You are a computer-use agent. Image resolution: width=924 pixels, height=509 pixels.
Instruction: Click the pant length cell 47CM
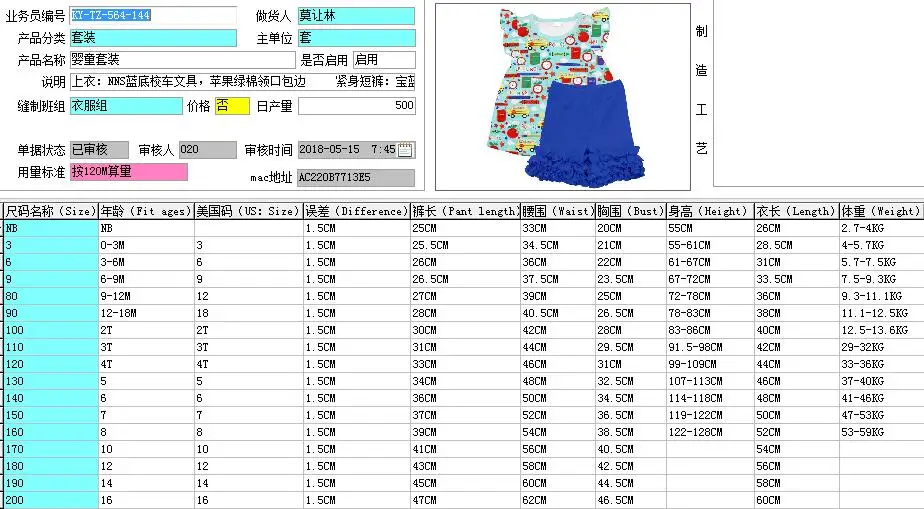[x=465, y=501]
